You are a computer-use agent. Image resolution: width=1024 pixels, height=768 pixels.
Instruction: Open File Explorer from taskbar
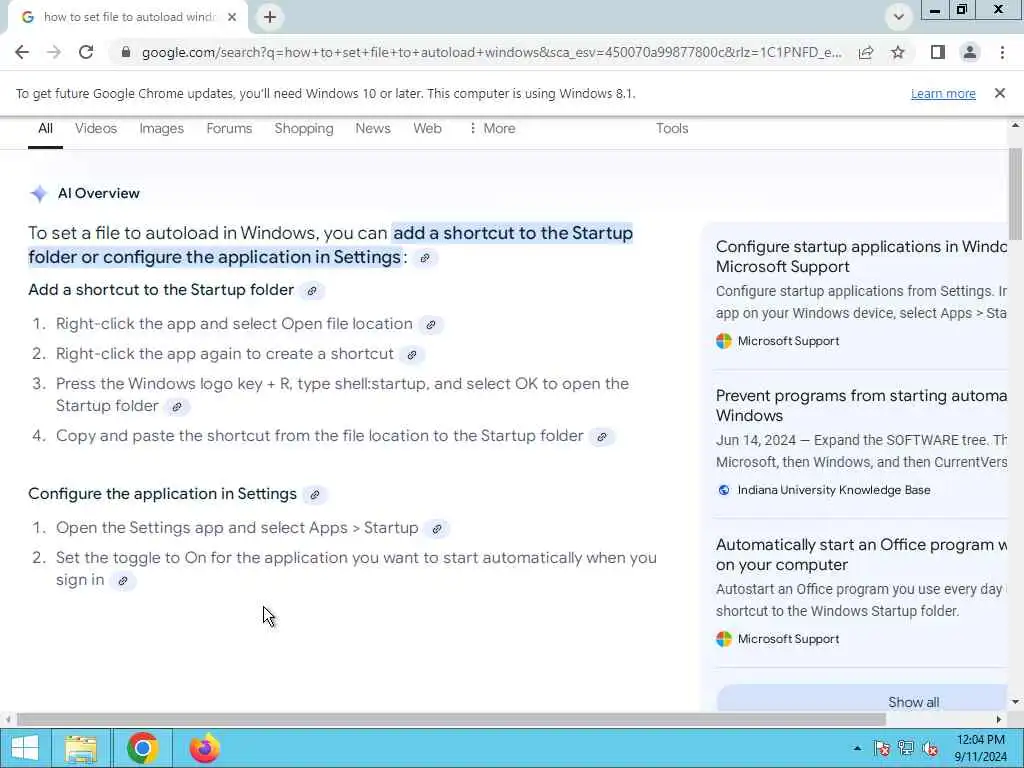coord(81,748)
